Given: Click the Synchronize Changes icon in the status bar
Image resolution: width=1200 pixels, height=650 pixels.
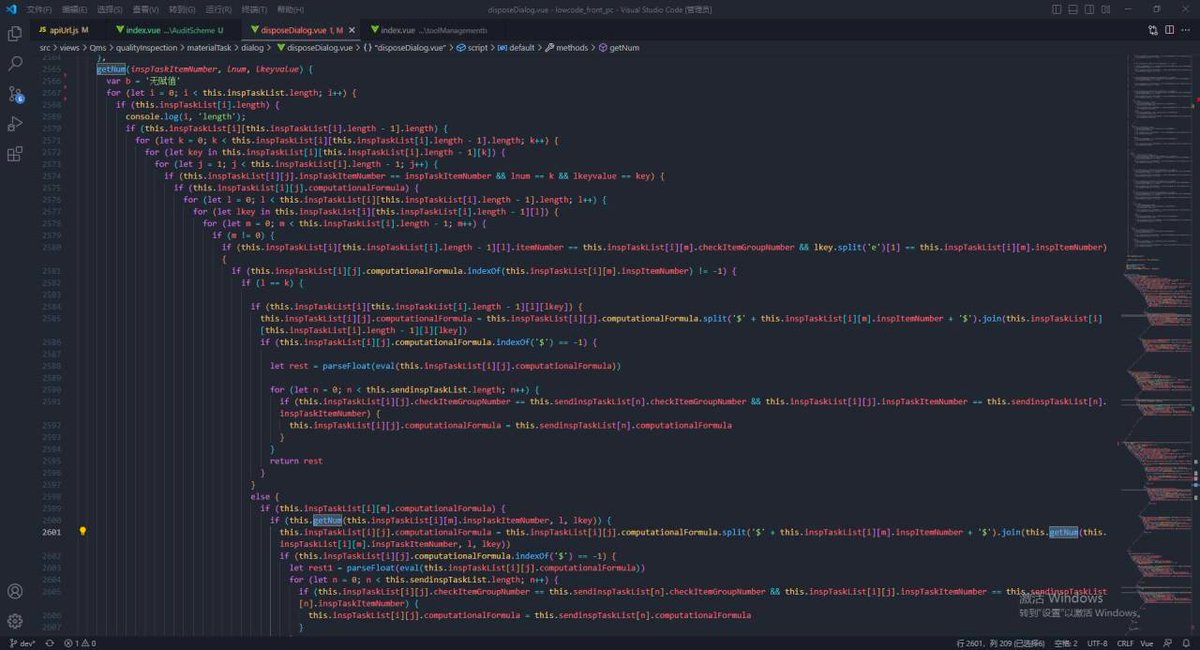Looking at the screenshot, I should [x=50, y=643].
